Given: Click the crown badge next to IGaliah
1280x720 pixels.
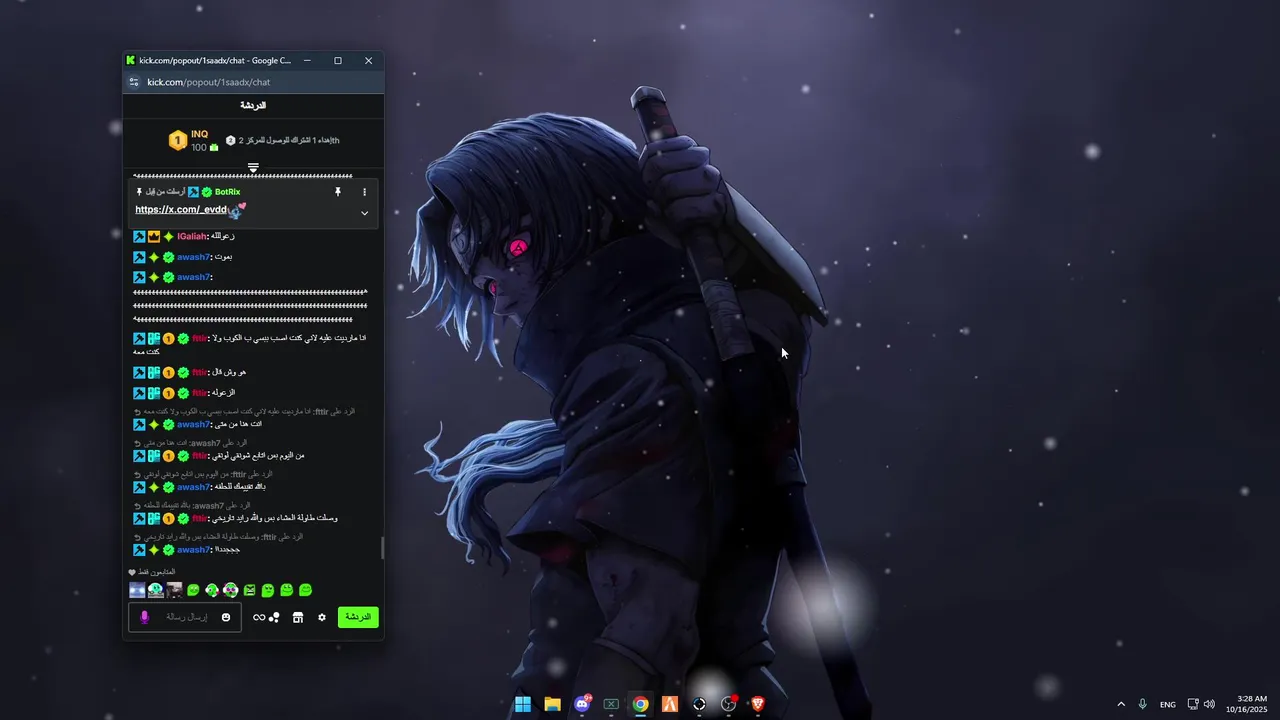Looking at the screenshot, I should tap(154, 236).
